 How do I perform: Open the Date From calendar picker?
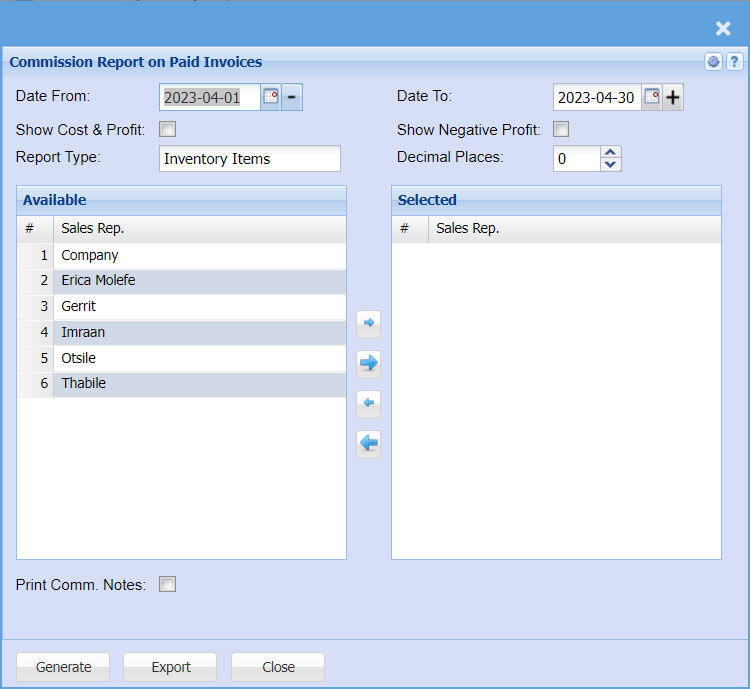coord(270,97)
